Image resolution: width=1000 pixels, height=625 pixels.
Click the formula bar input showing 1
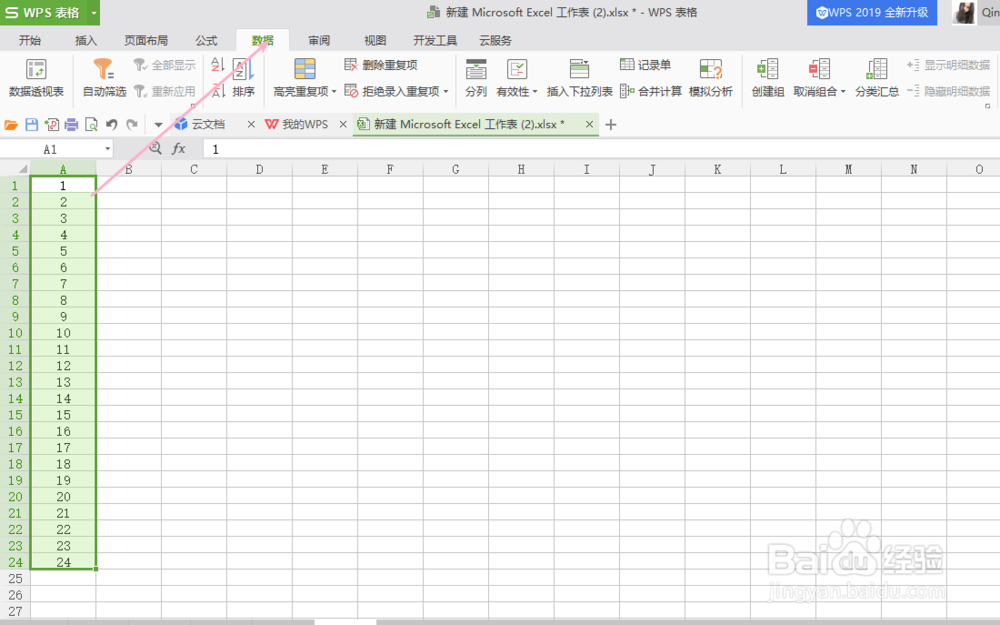(599, 149)
